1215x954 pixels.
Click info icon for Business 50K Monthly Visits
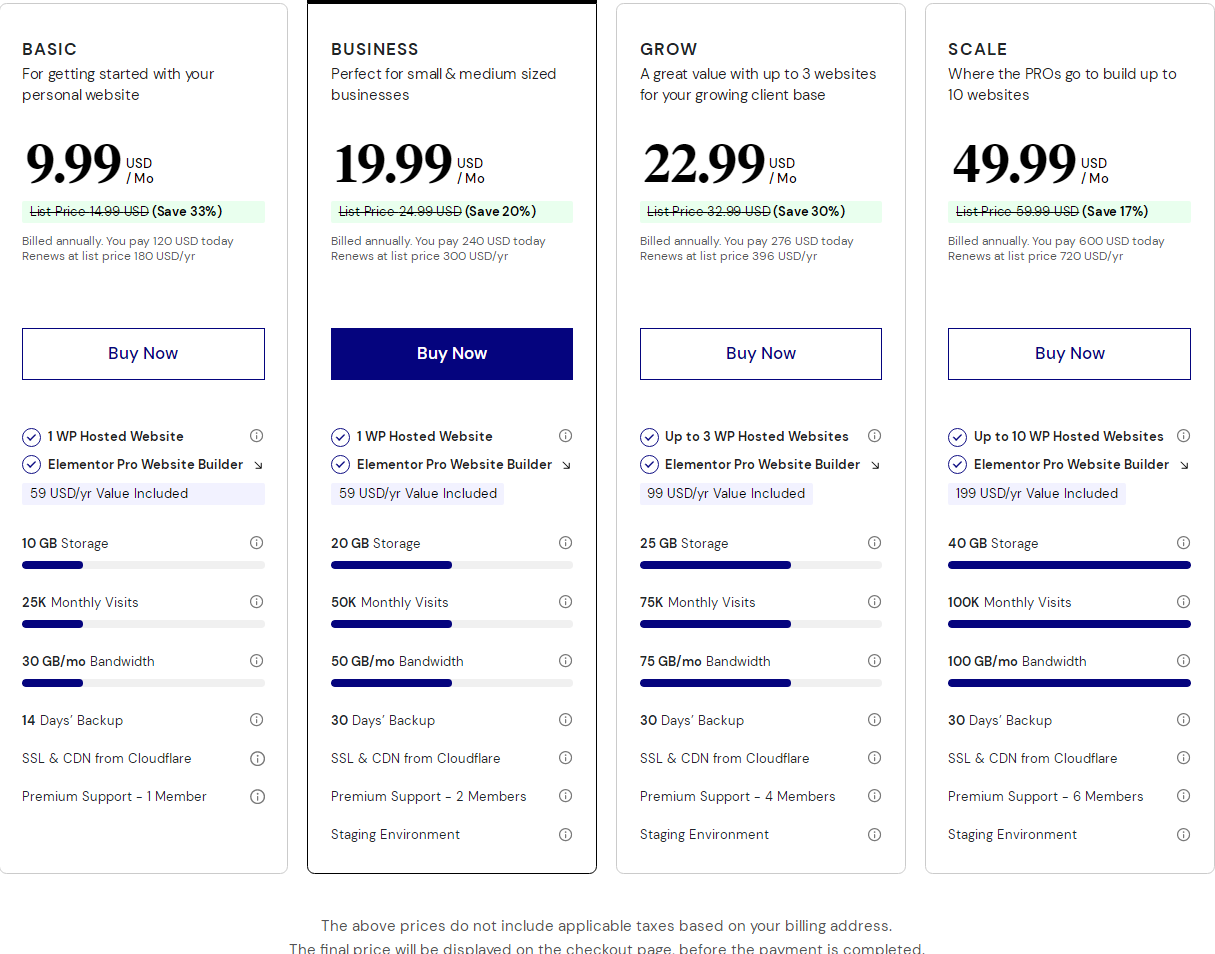[565, 602]
